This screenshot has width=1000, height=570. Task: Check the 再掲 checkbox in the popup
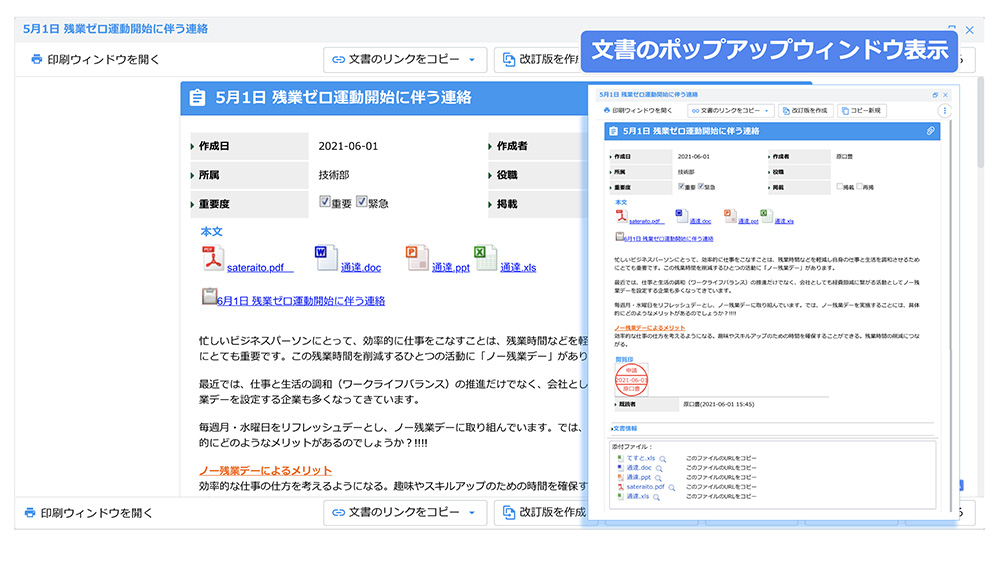(x=860, y=187)
